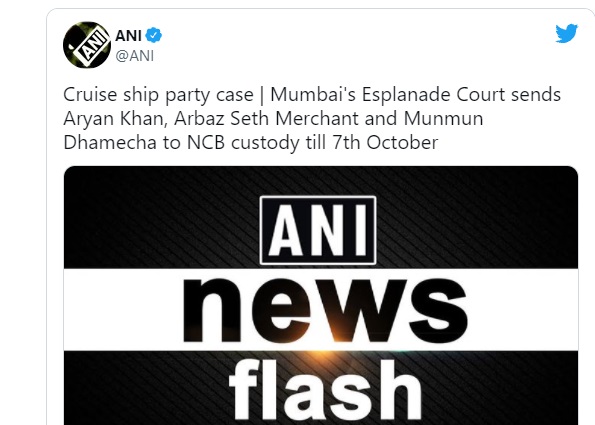595x425 pixels.
Task: Click the 'flash' word in the image
Action: point(325,391)
